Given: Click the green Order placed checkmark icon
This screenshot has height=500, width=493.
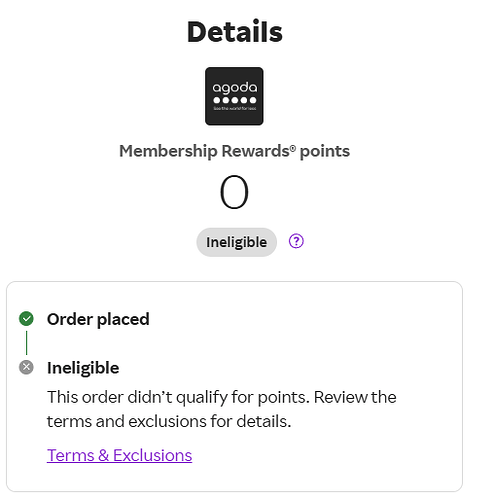Looking at the screenshot, I should 26,319.
